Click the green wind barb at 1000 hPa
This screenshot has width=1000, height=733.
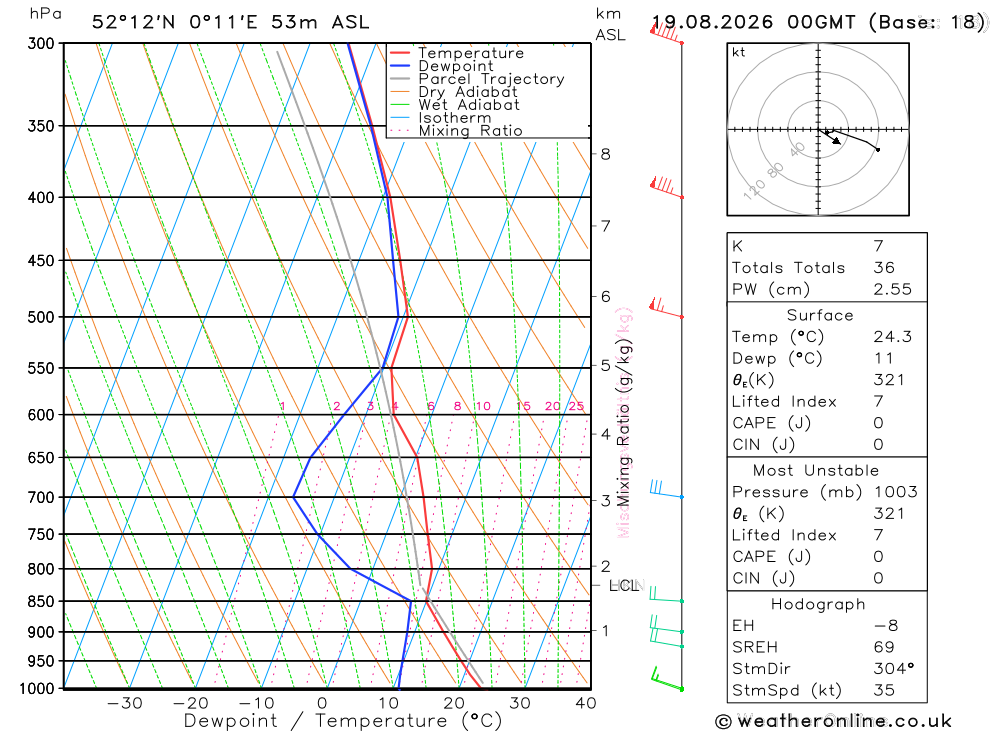666,679
